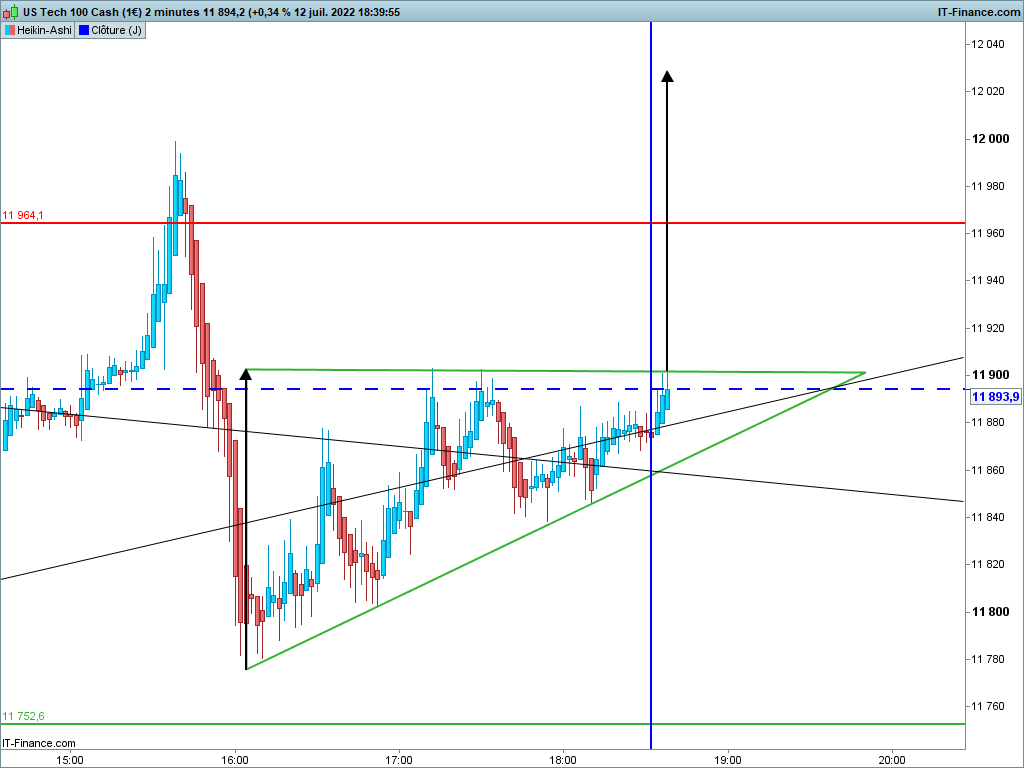This screenshot has width=1024, height=768.
Task: Click the 19:00 time axis label
Action: 727,760
